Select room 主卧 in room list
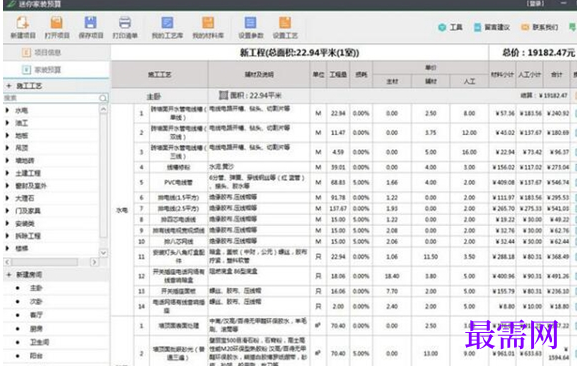 36,288
